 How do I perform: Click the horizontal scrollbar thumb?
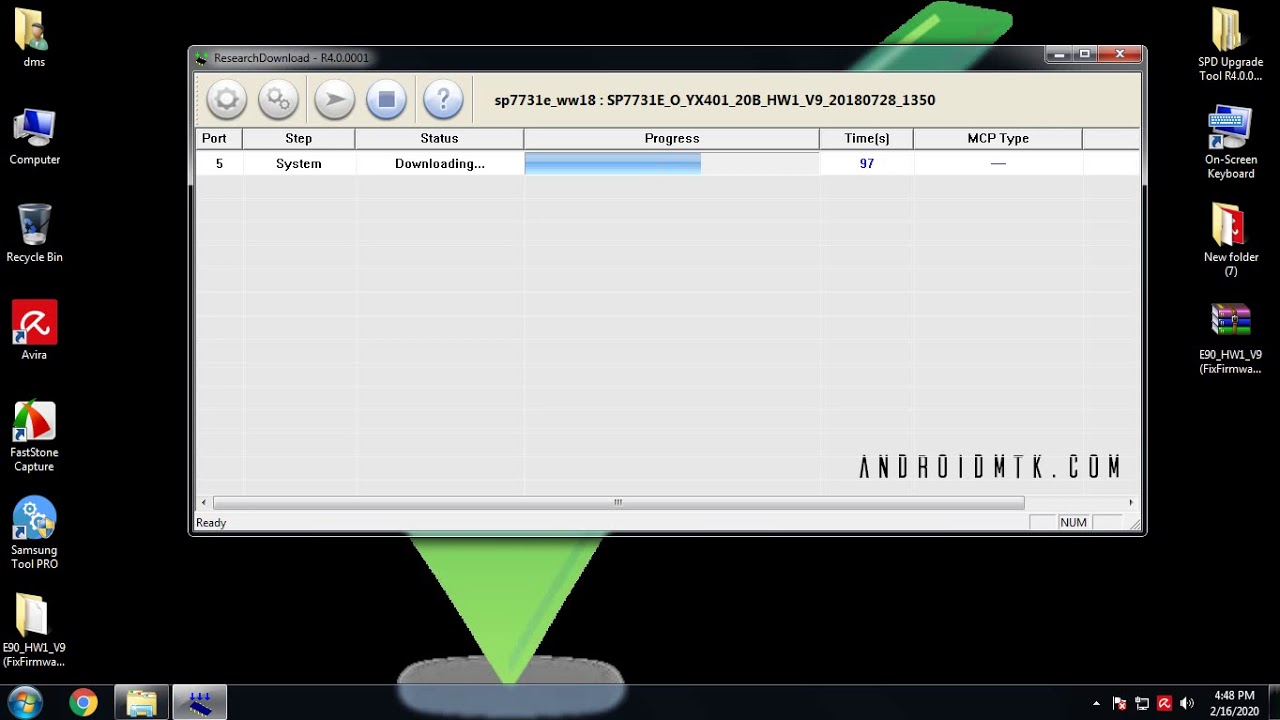coord(618,502)
